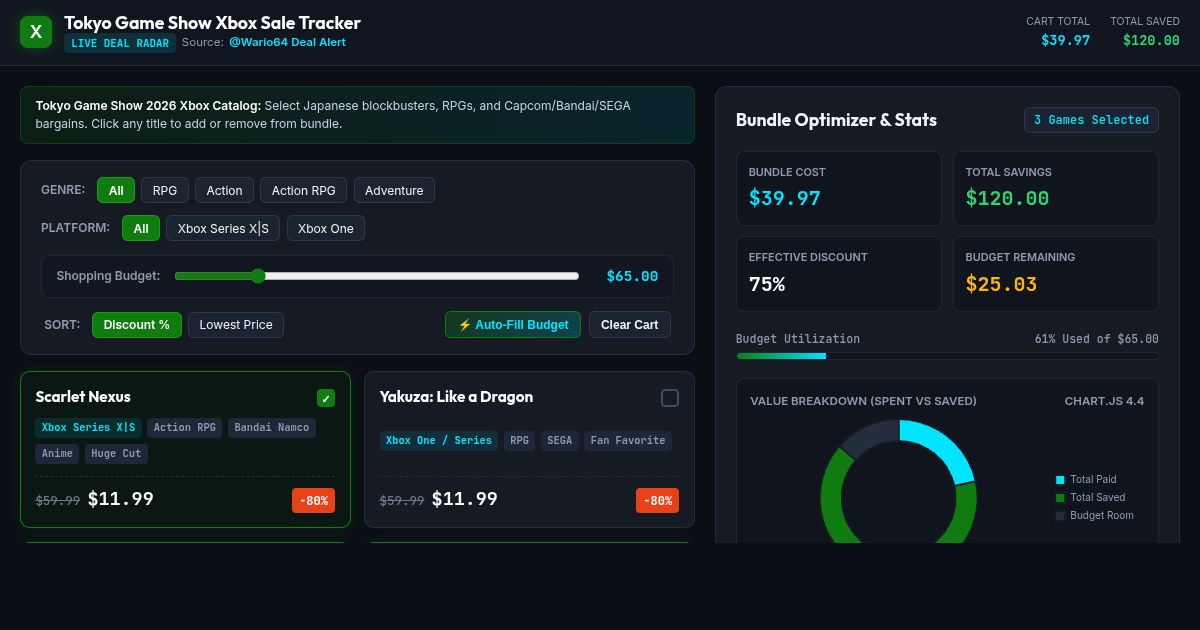Click the Anime tag on Scarlet Nexus
The height and width of the screenshot is (630, 1200).
point(57,454)
